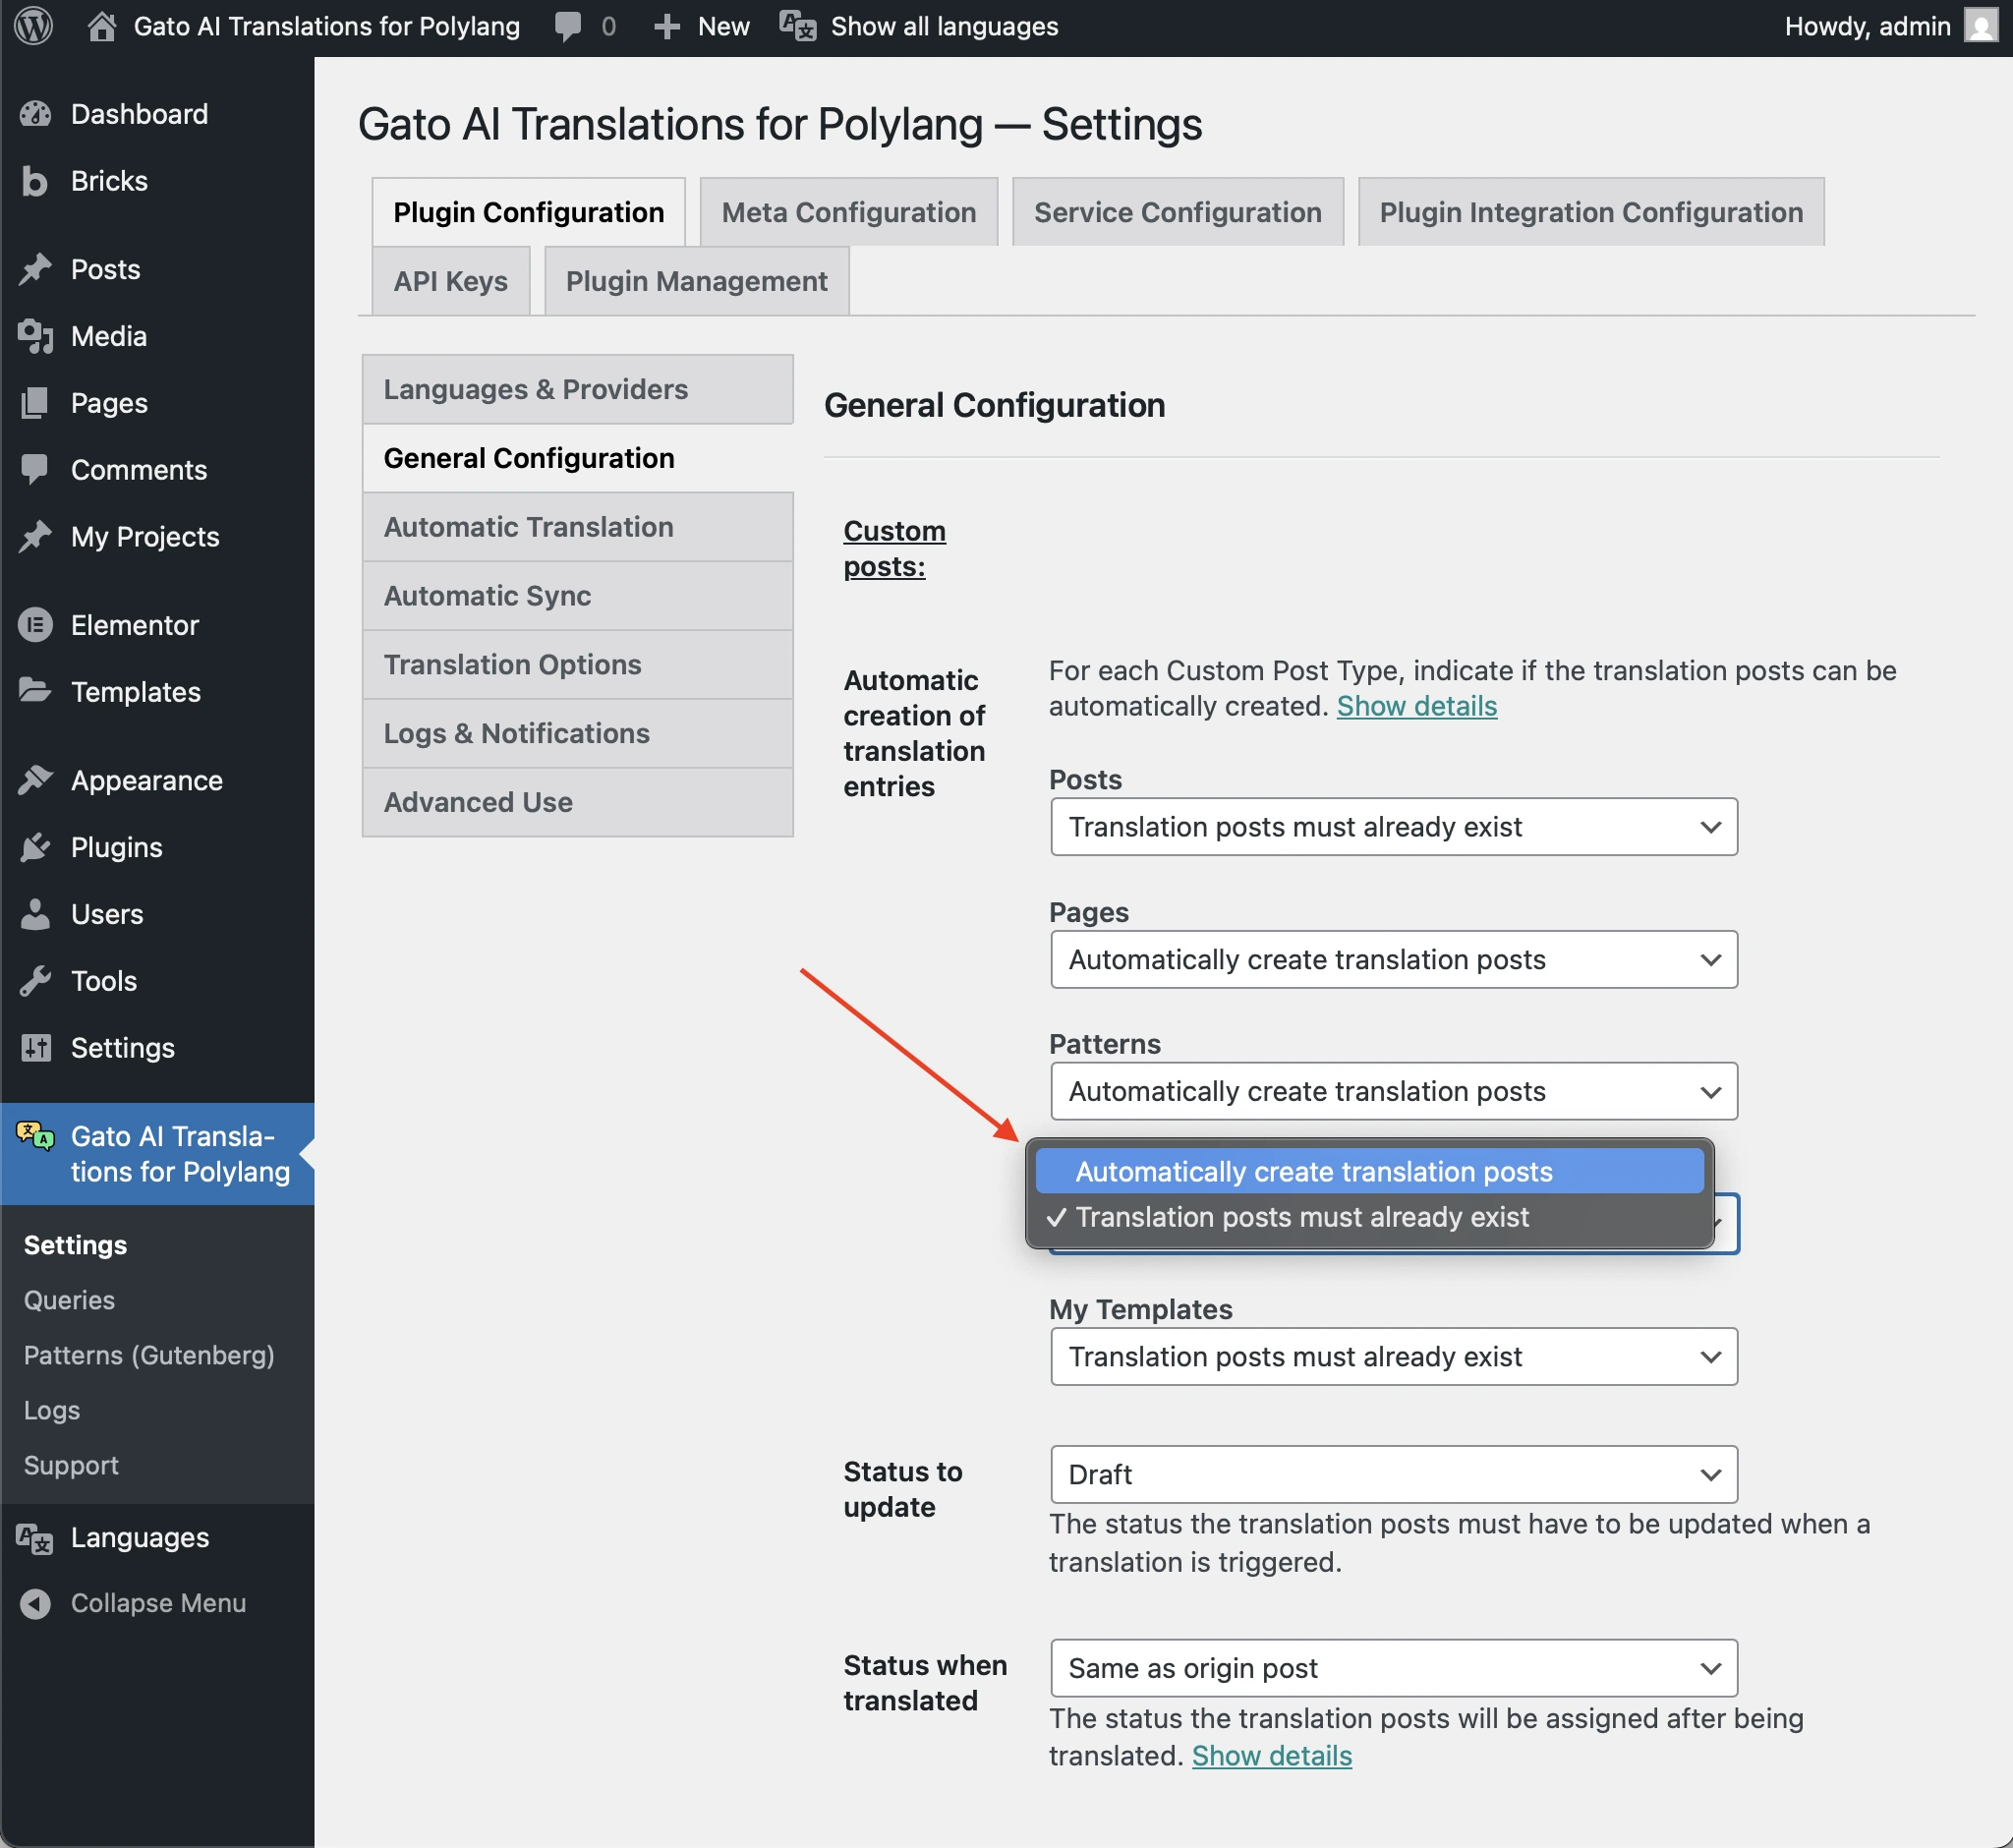Open Appearance via the brush icon
2013x1848 pixels.
[x=35, y=780]
